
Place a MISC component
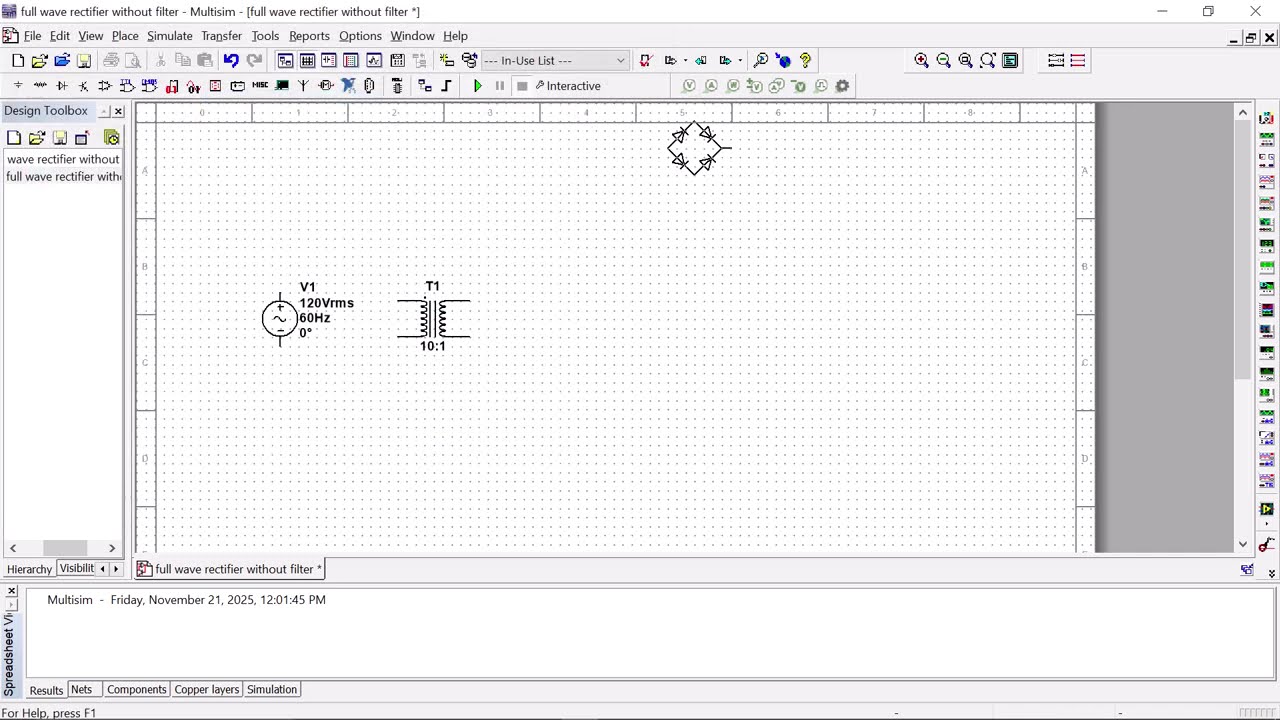tap(260, 86)
